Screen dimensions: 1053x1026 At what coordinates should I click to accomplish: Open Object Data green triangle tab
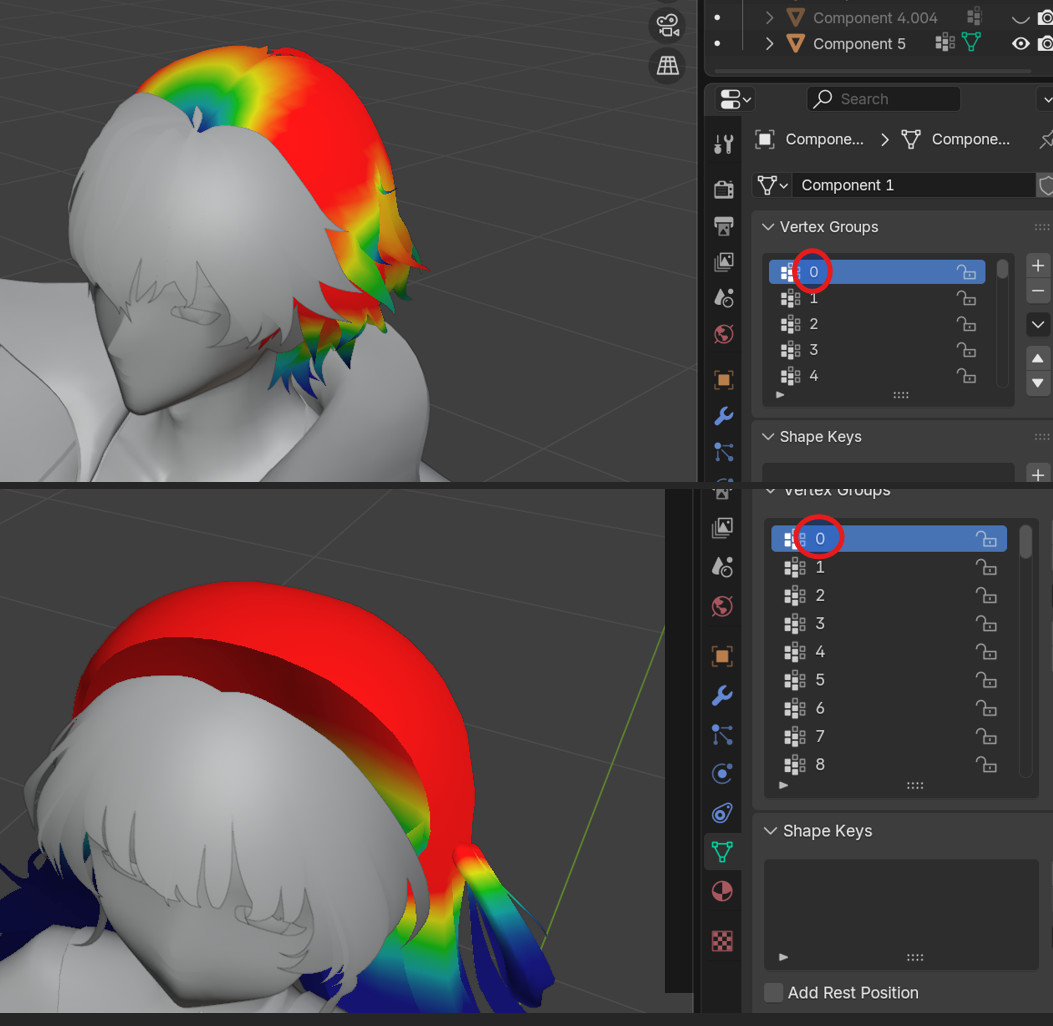coord(723,852)
